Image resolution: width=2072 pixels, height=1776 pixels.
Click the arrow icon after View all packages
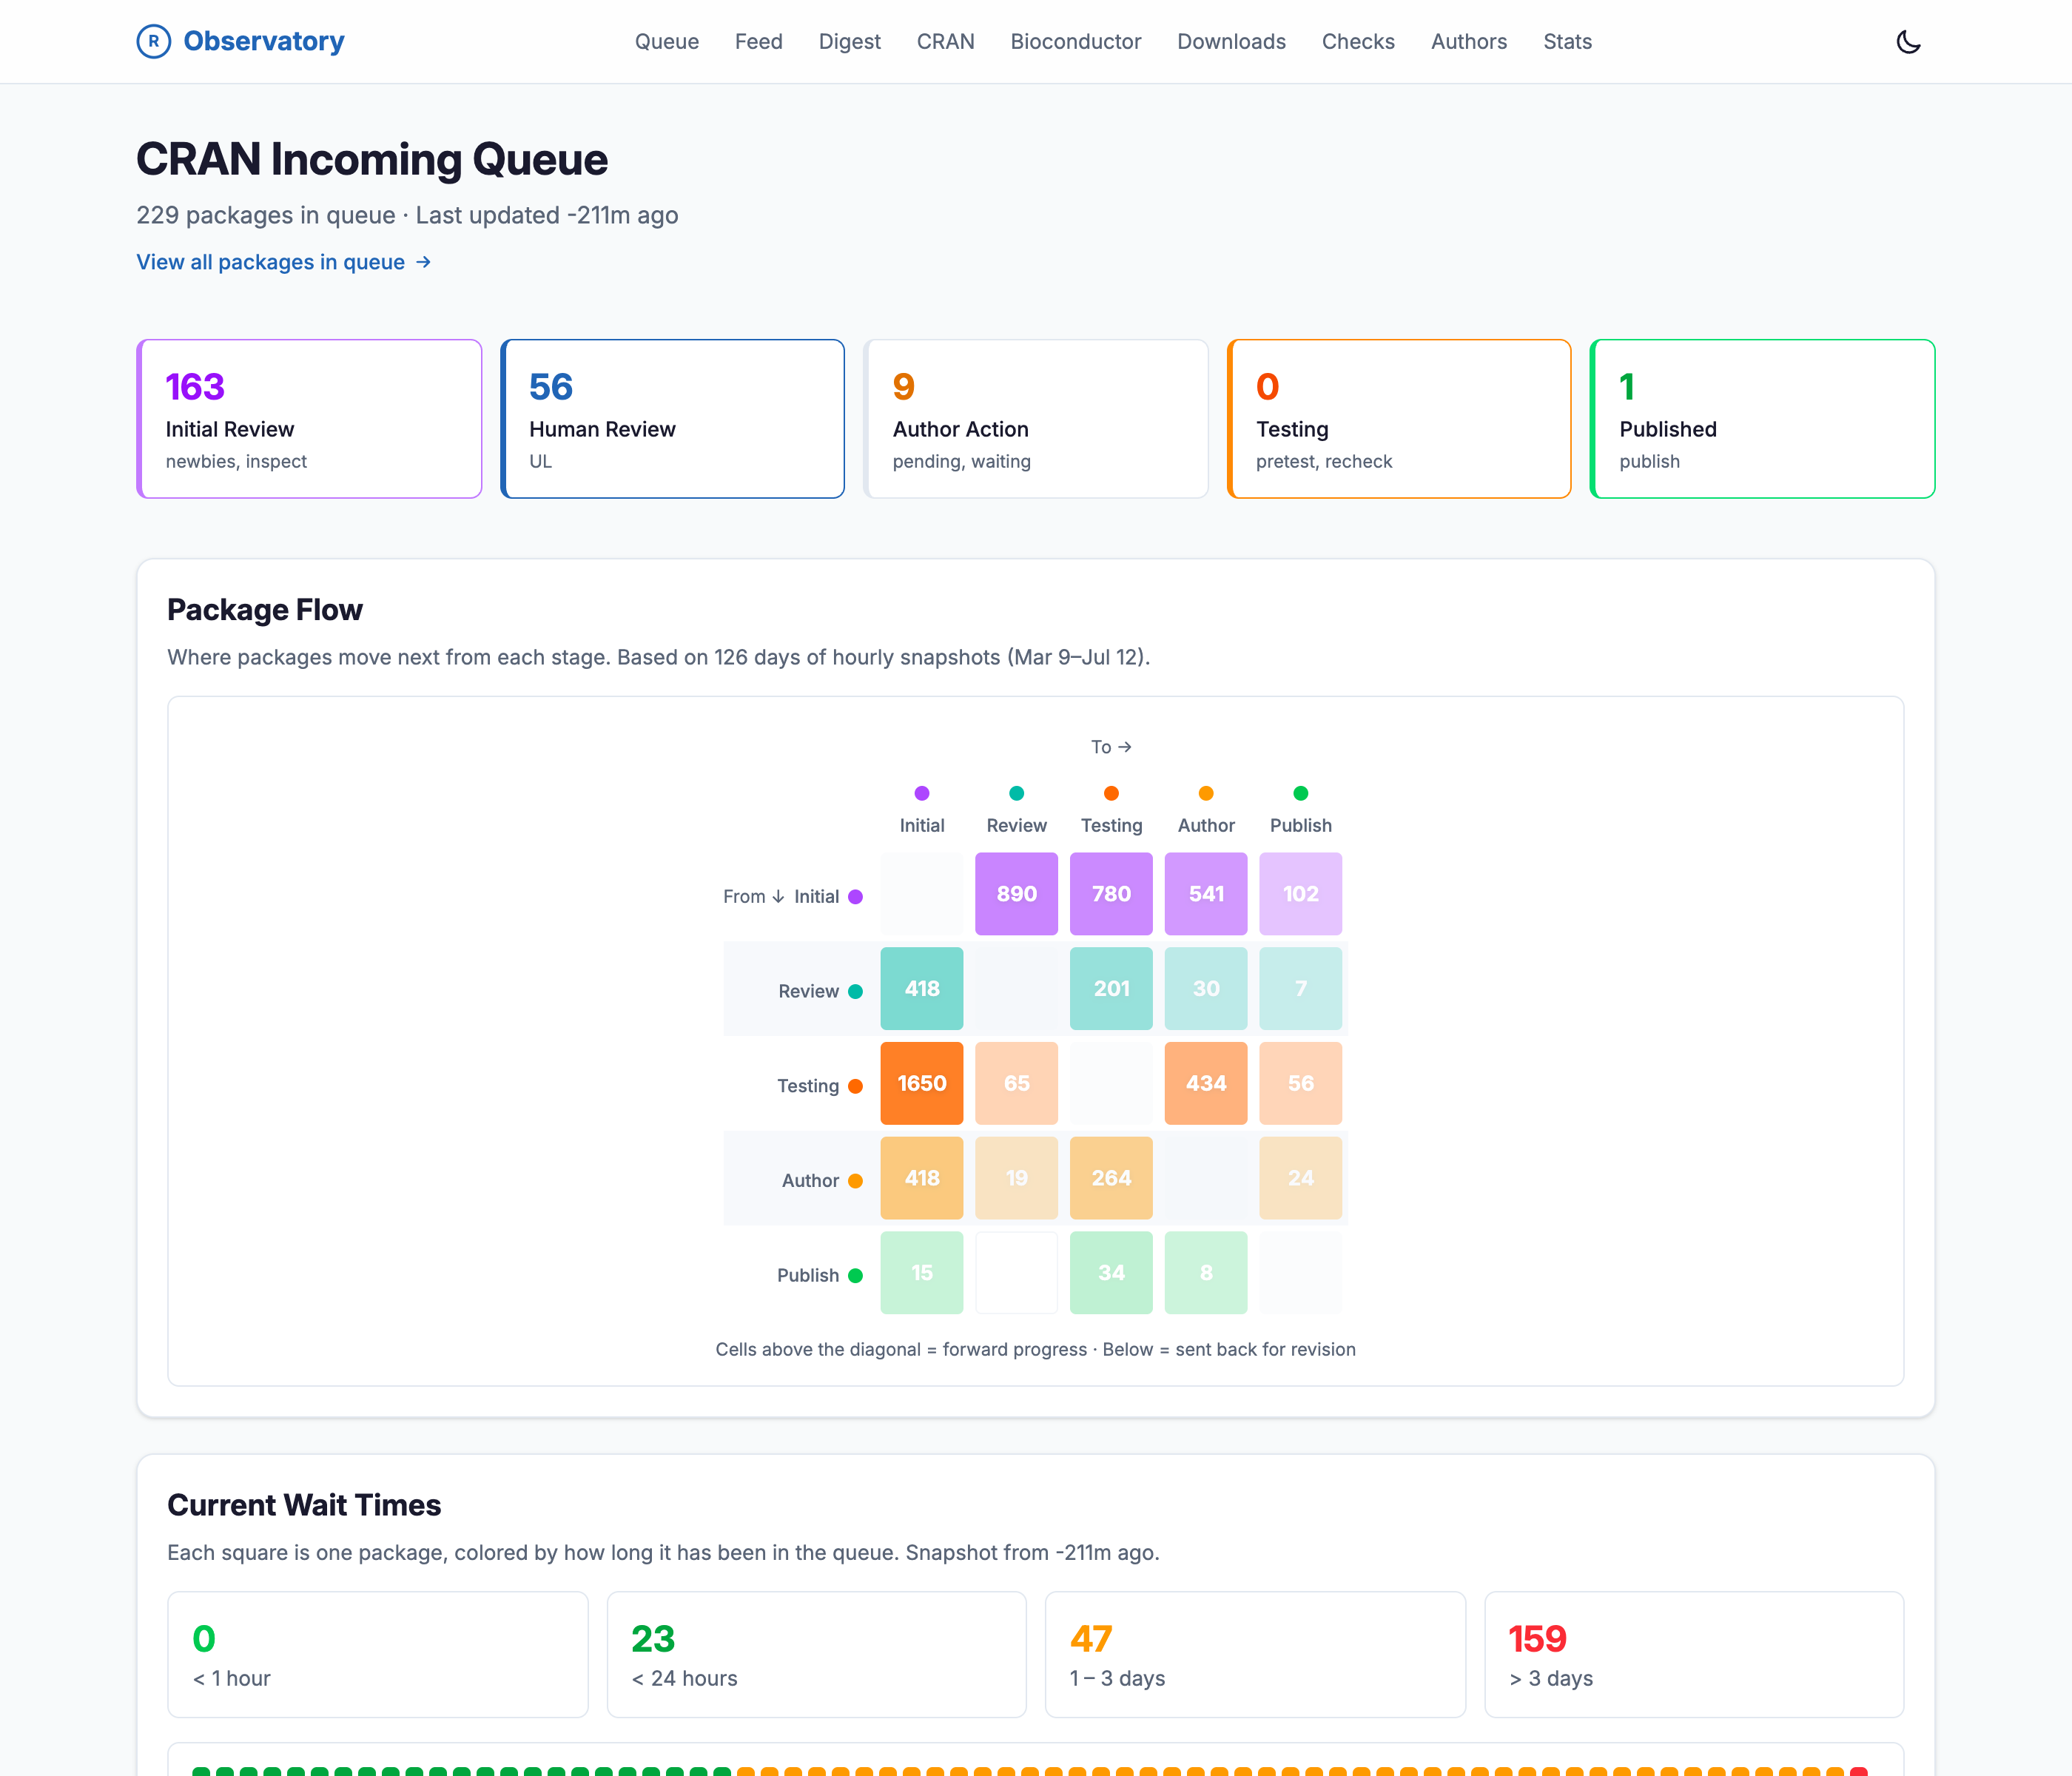coord(423,262)
